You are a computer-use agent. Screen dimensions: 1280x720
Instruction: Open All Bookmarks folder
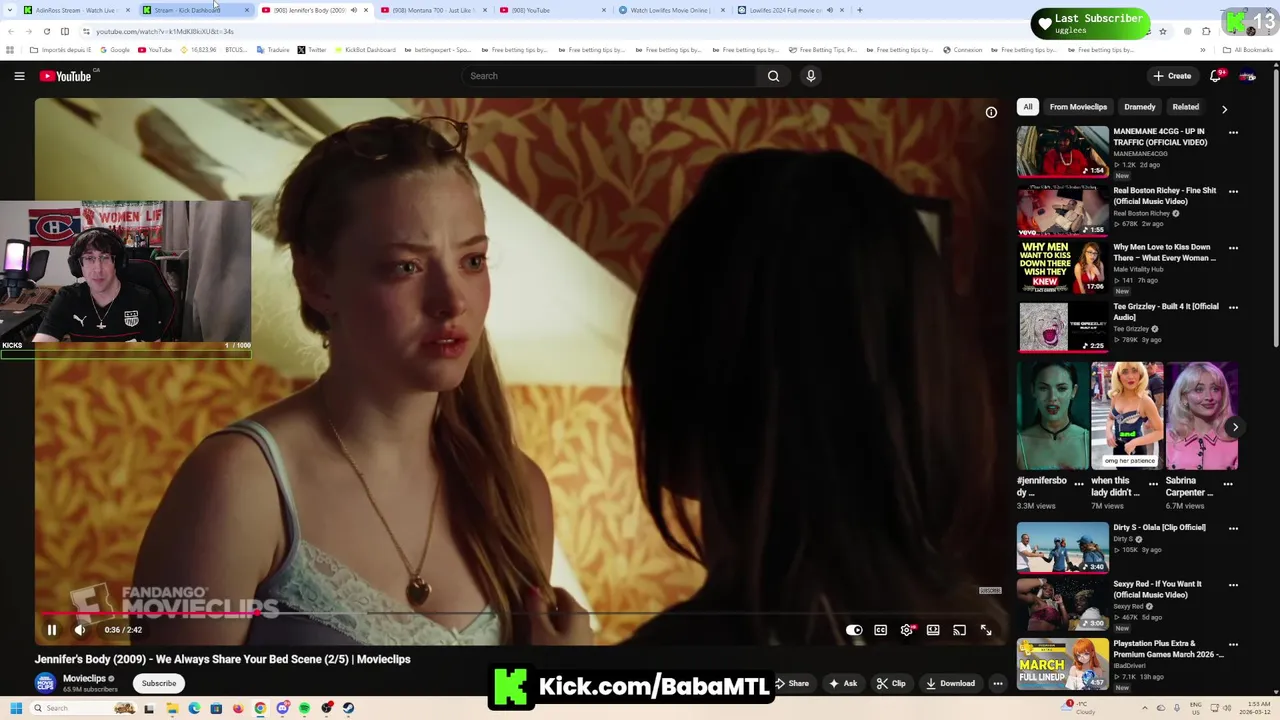1248,50
